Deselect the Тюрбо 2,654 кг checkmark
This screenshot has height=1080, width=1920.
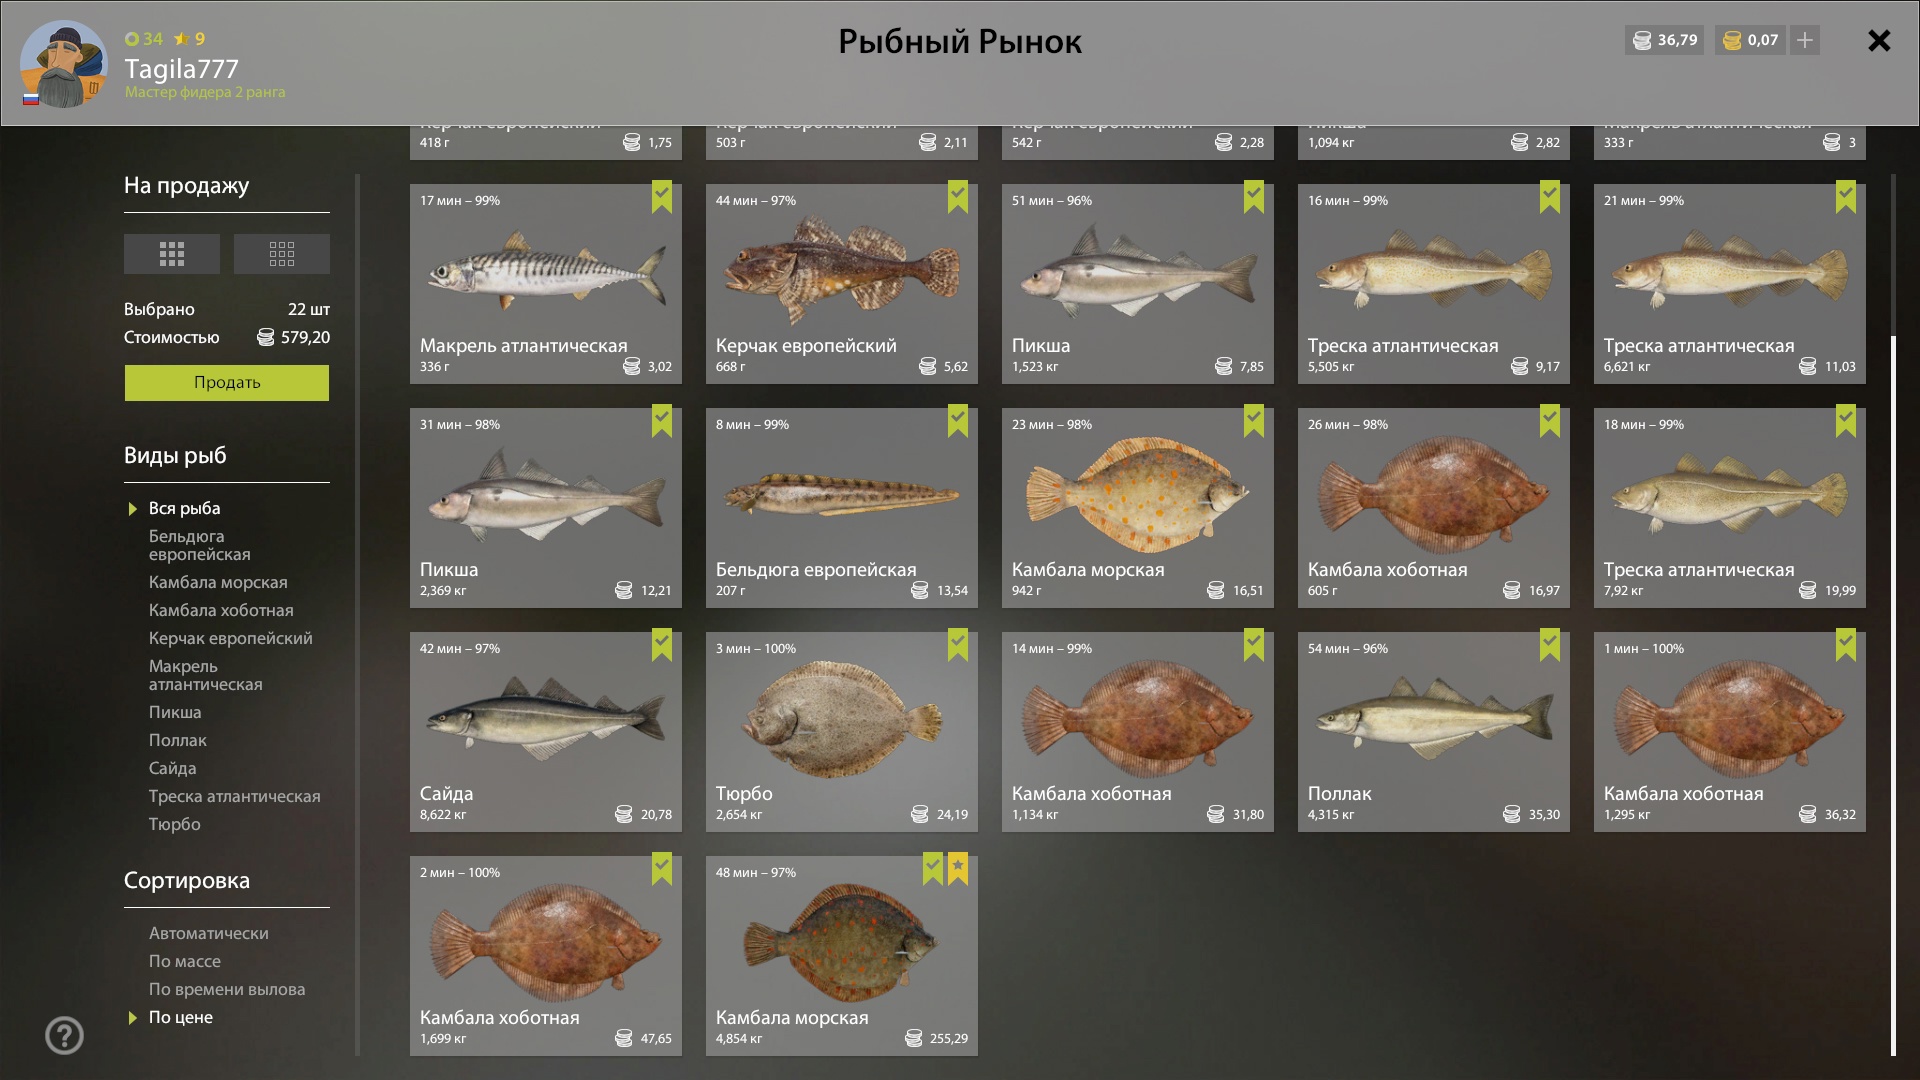(958, 645)
